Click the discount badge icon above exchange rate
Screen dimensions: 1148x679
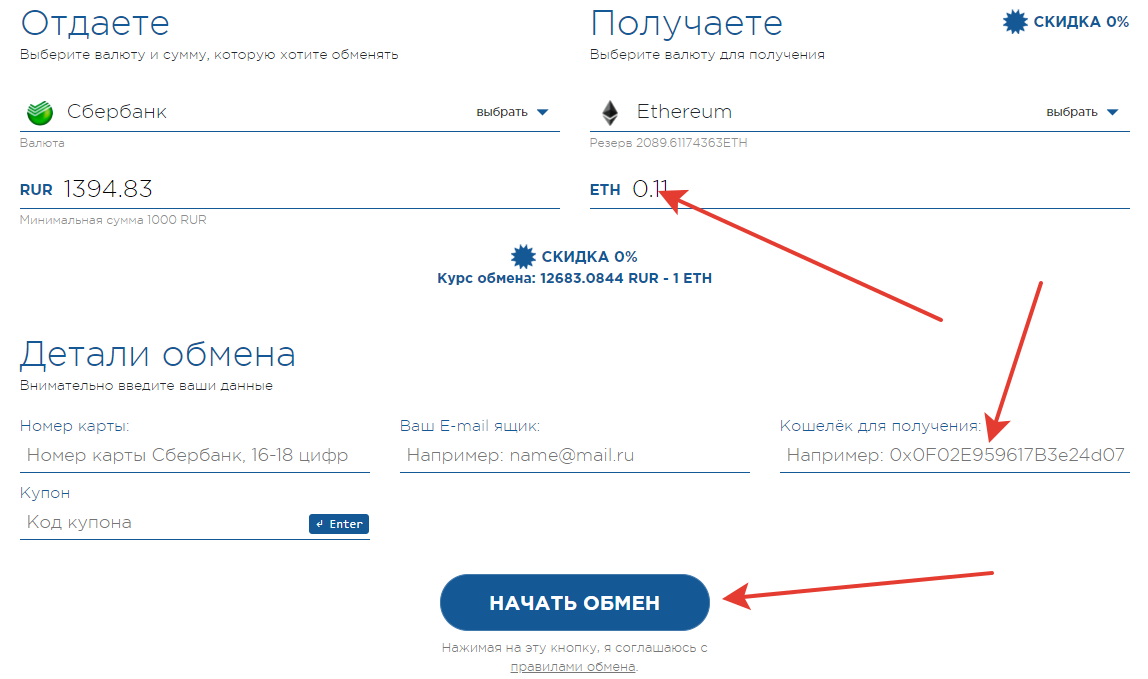pos(523,256)
